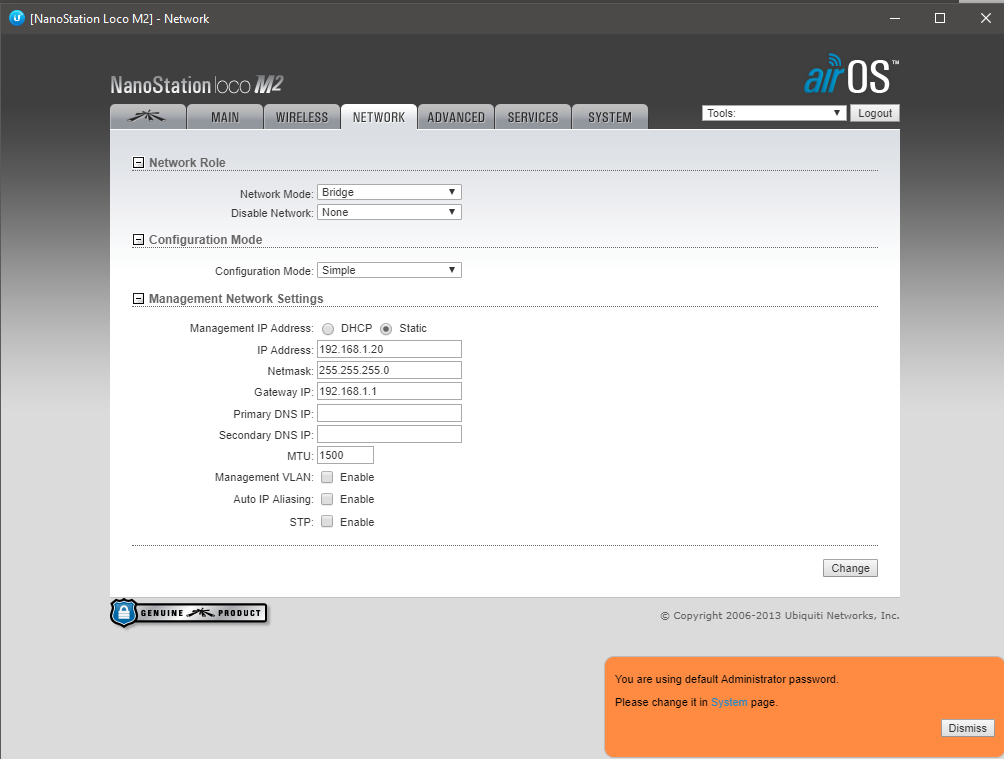Enable Management VLAN checkbox
The width and height of the screenshot is (1004, 759).
[327, 477]
